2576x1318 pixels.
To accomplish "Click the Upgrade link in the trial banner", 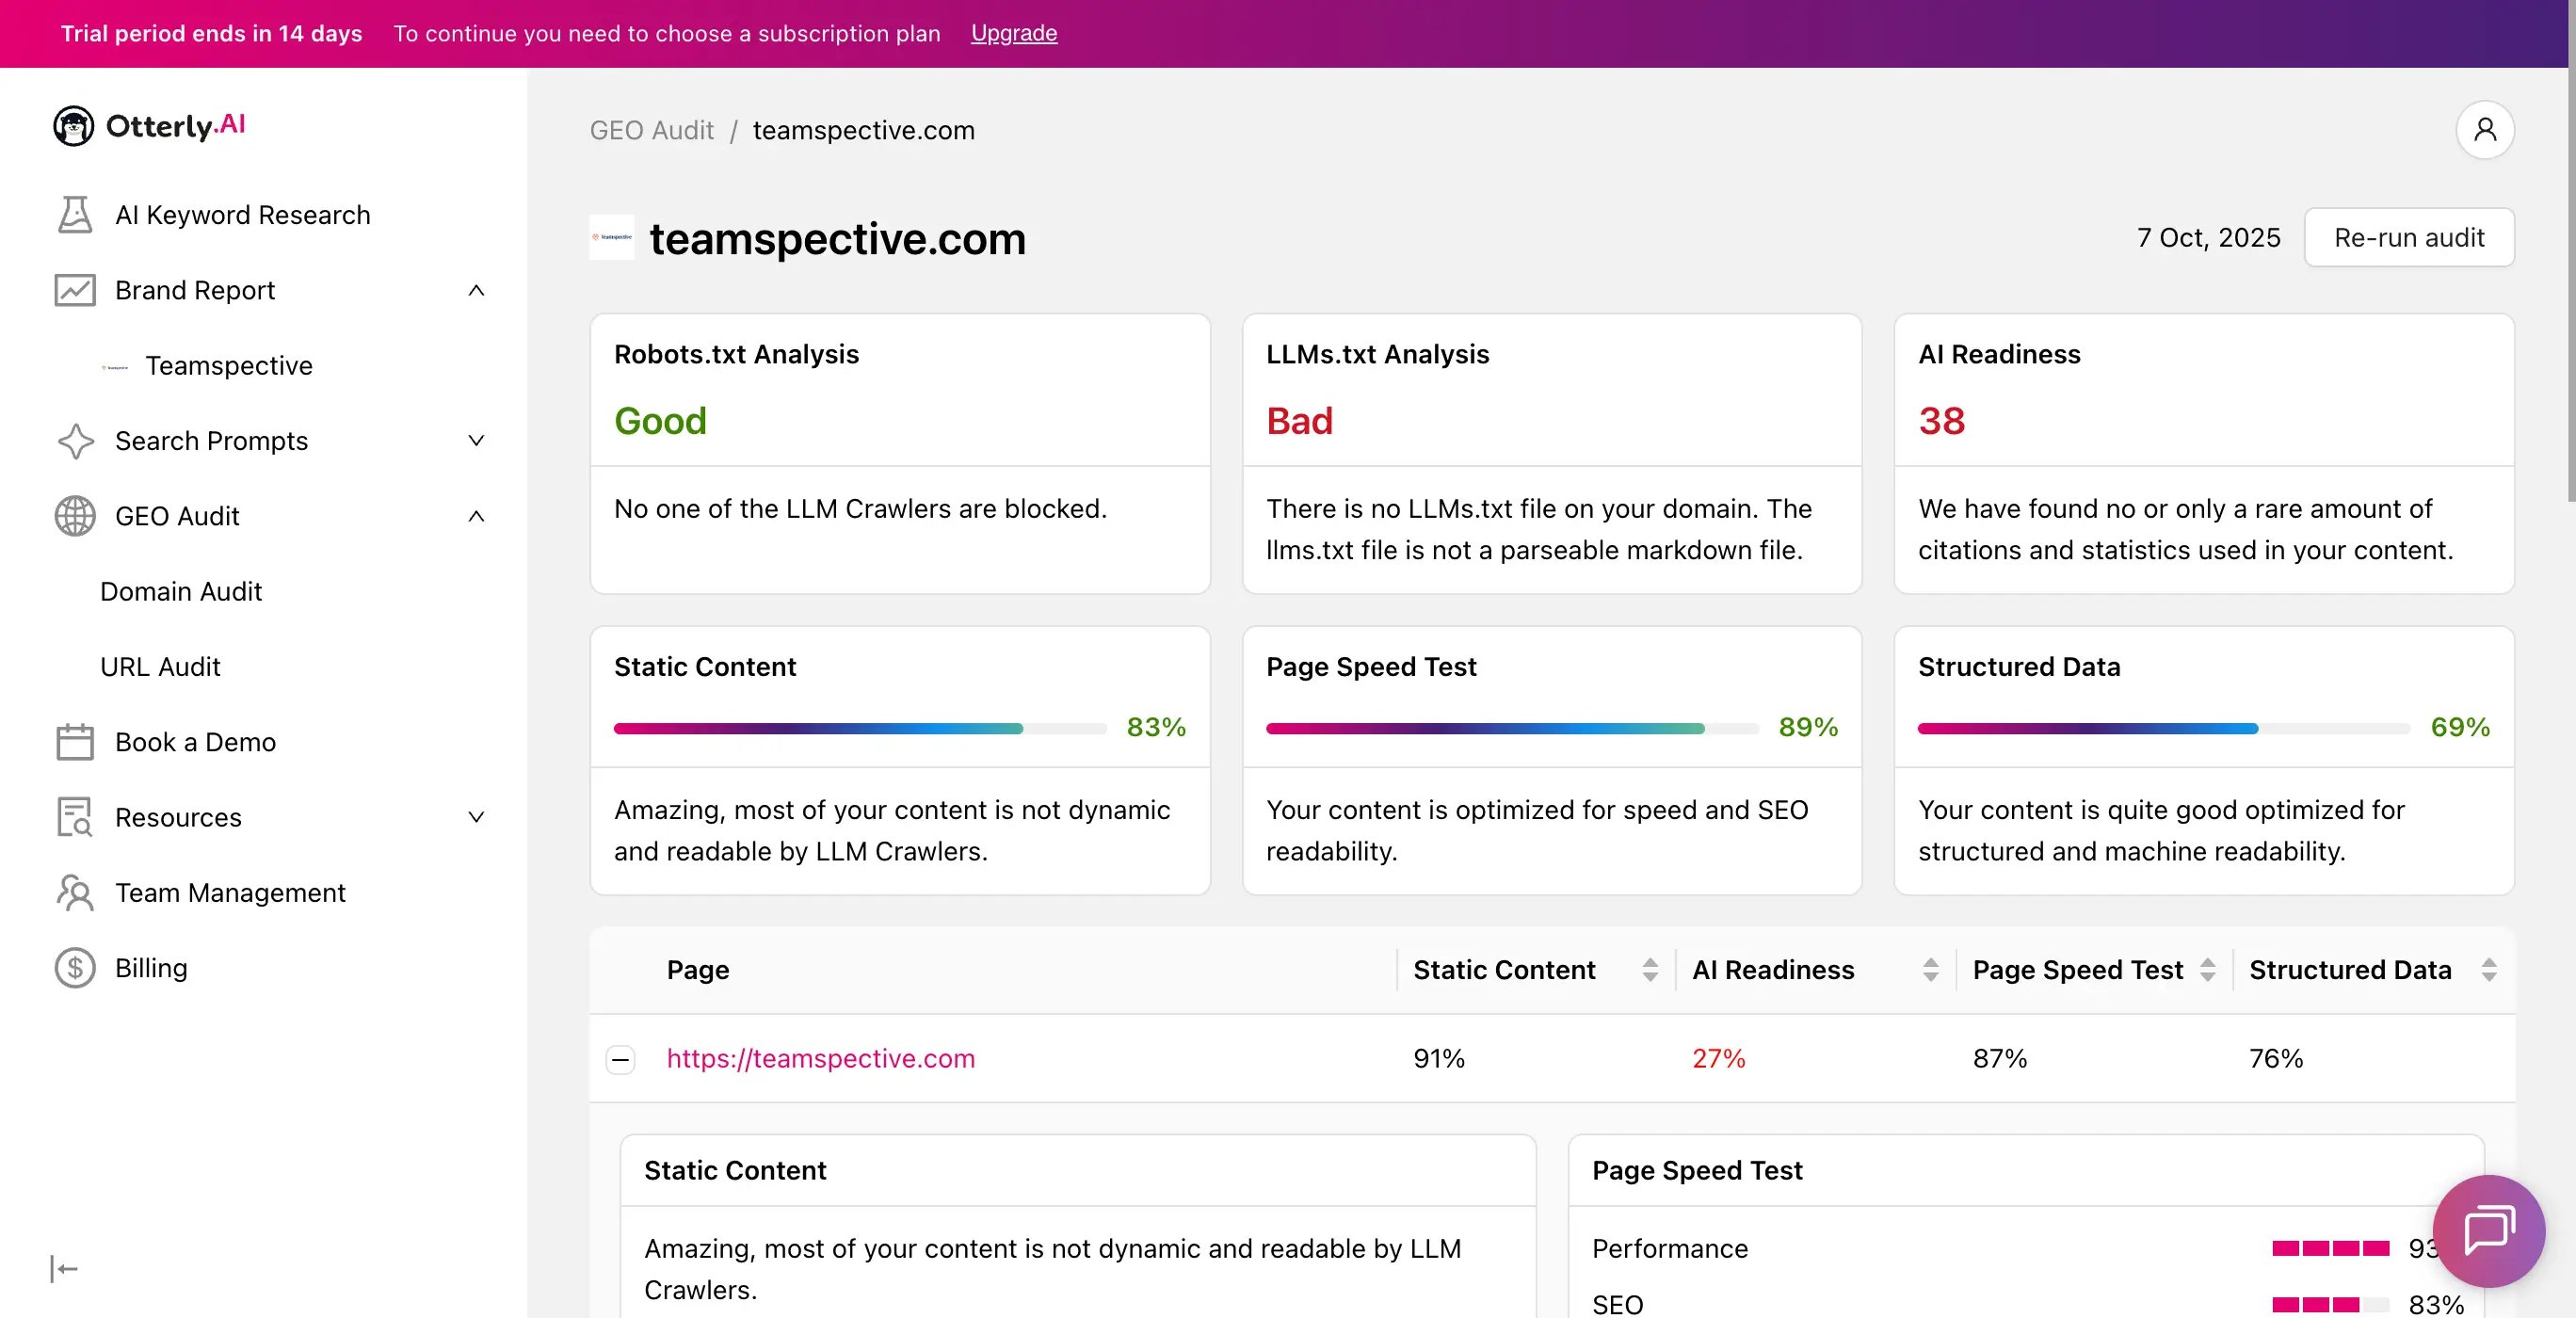I will tap(1013, 33).
